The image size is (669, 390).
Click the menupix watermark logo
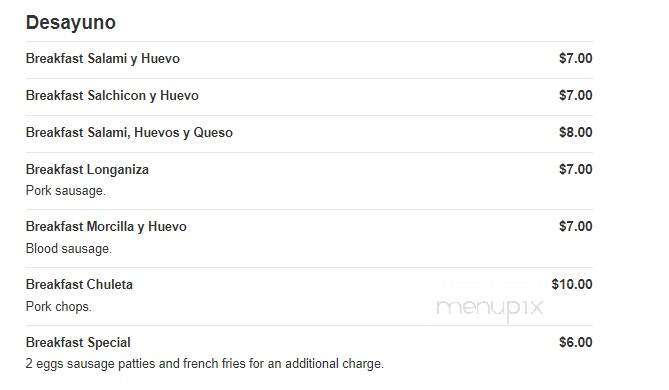click(489, 308)
